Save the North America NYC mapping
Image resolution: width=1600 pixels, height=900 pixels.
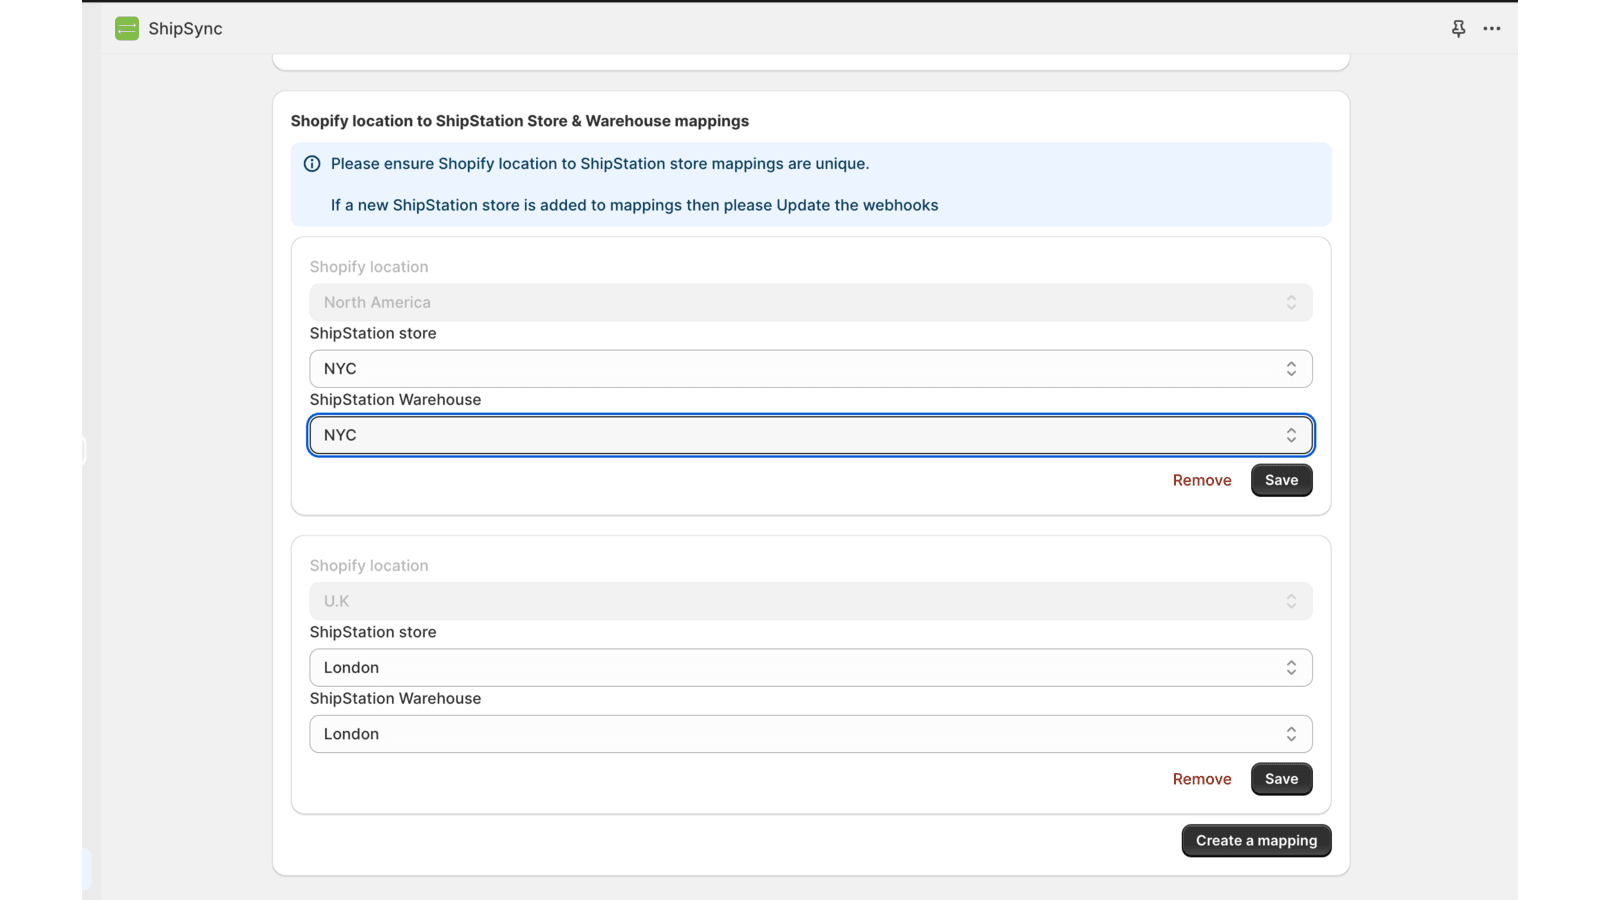coord(1281,480)
